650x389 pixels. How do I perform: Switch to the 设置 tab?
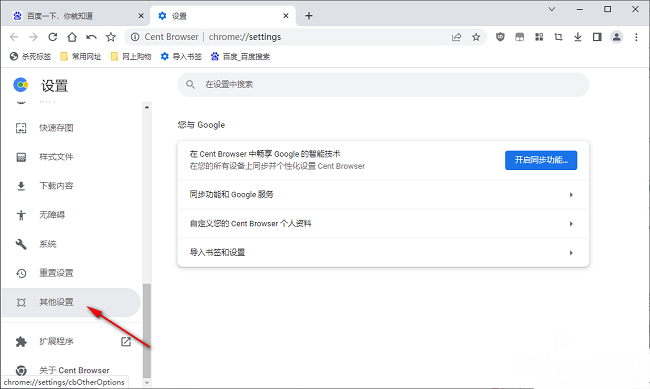pyautogui.click(x=222, y=16)
